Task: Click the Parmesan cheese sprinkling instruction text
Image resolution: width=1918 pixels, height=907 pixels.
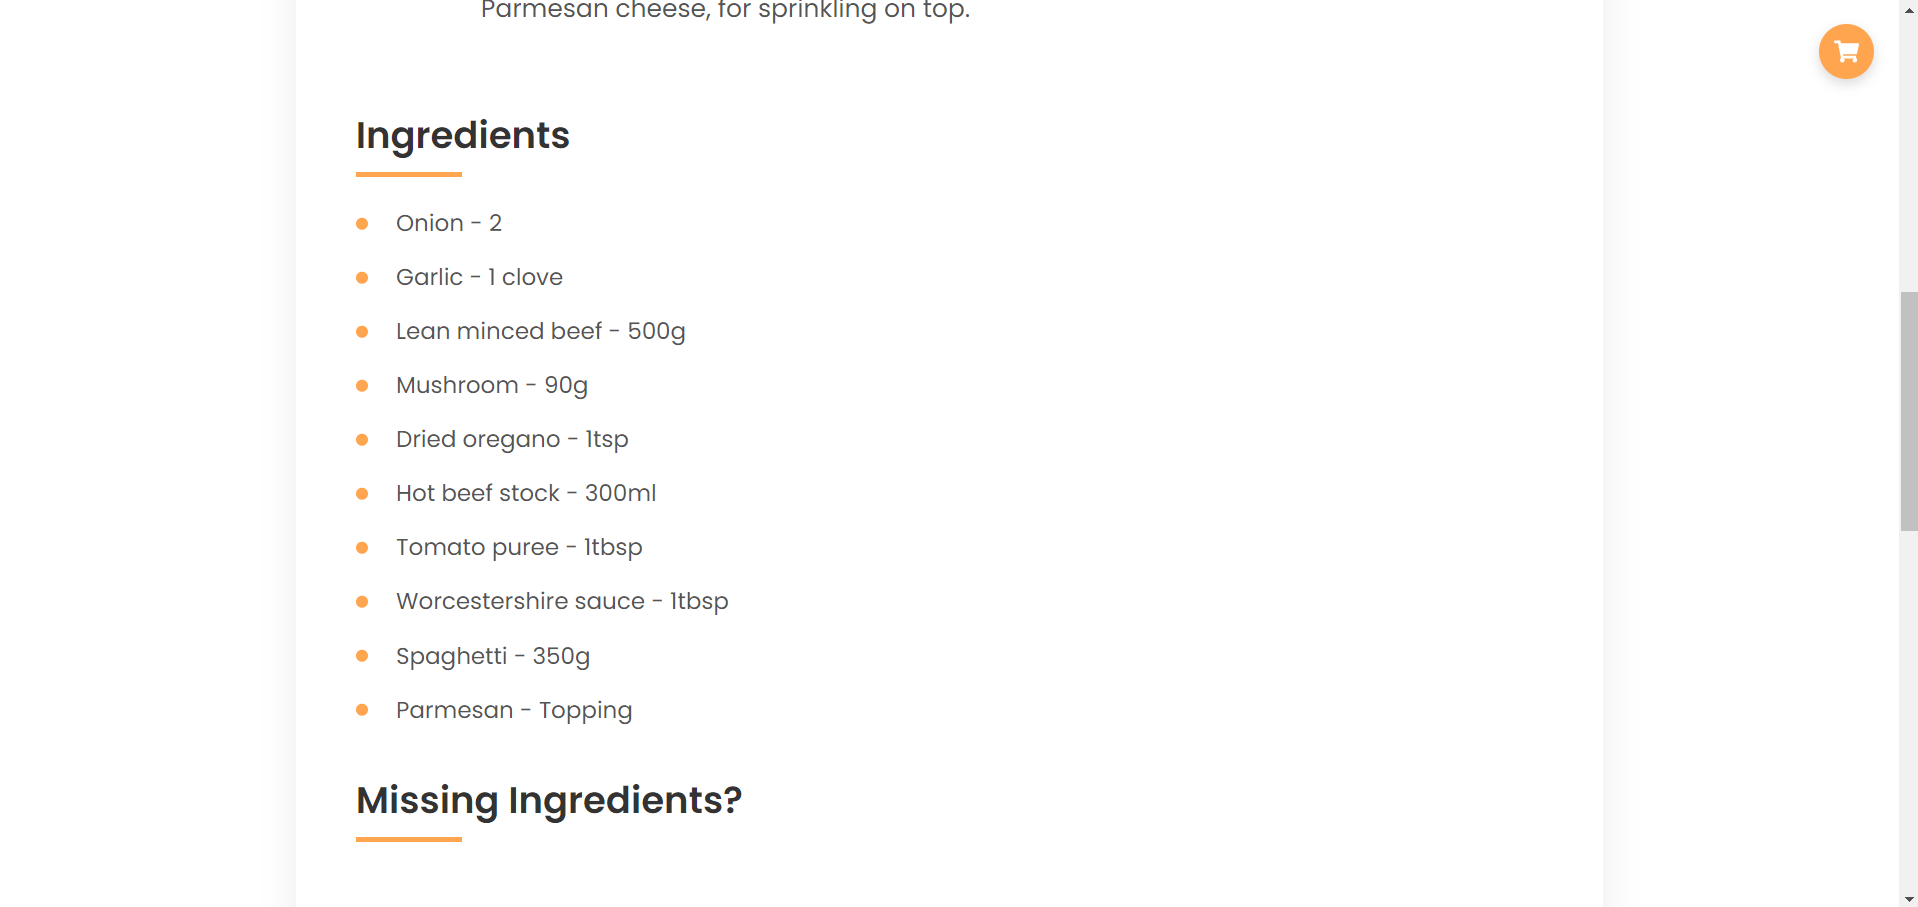Action: (725, 10)
